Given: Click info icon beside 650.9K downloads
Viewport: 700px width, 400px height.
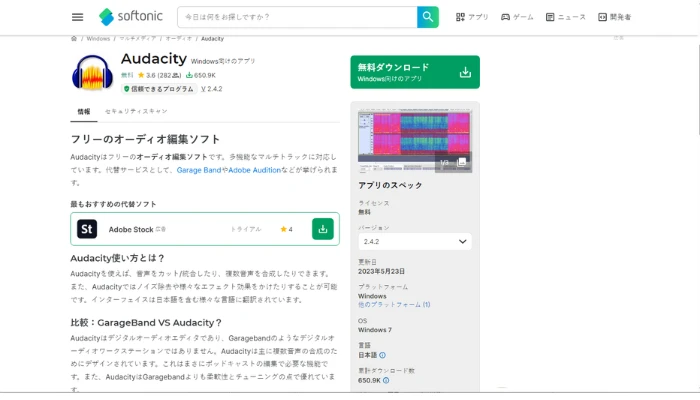Looking at the screenshot, I should (x=386, y=380).
